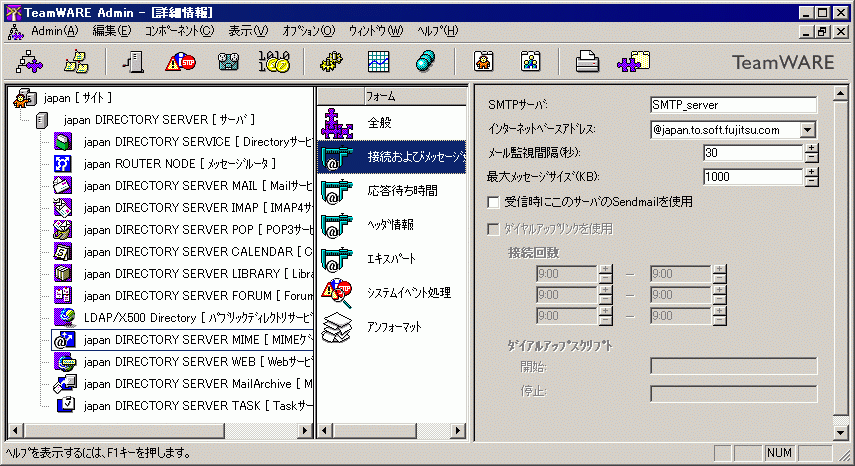Image resolution: width=855 pixels, height=466 pixels.
Task: Click the 最大メッセージサイズ value field
Action: (754, 177)
